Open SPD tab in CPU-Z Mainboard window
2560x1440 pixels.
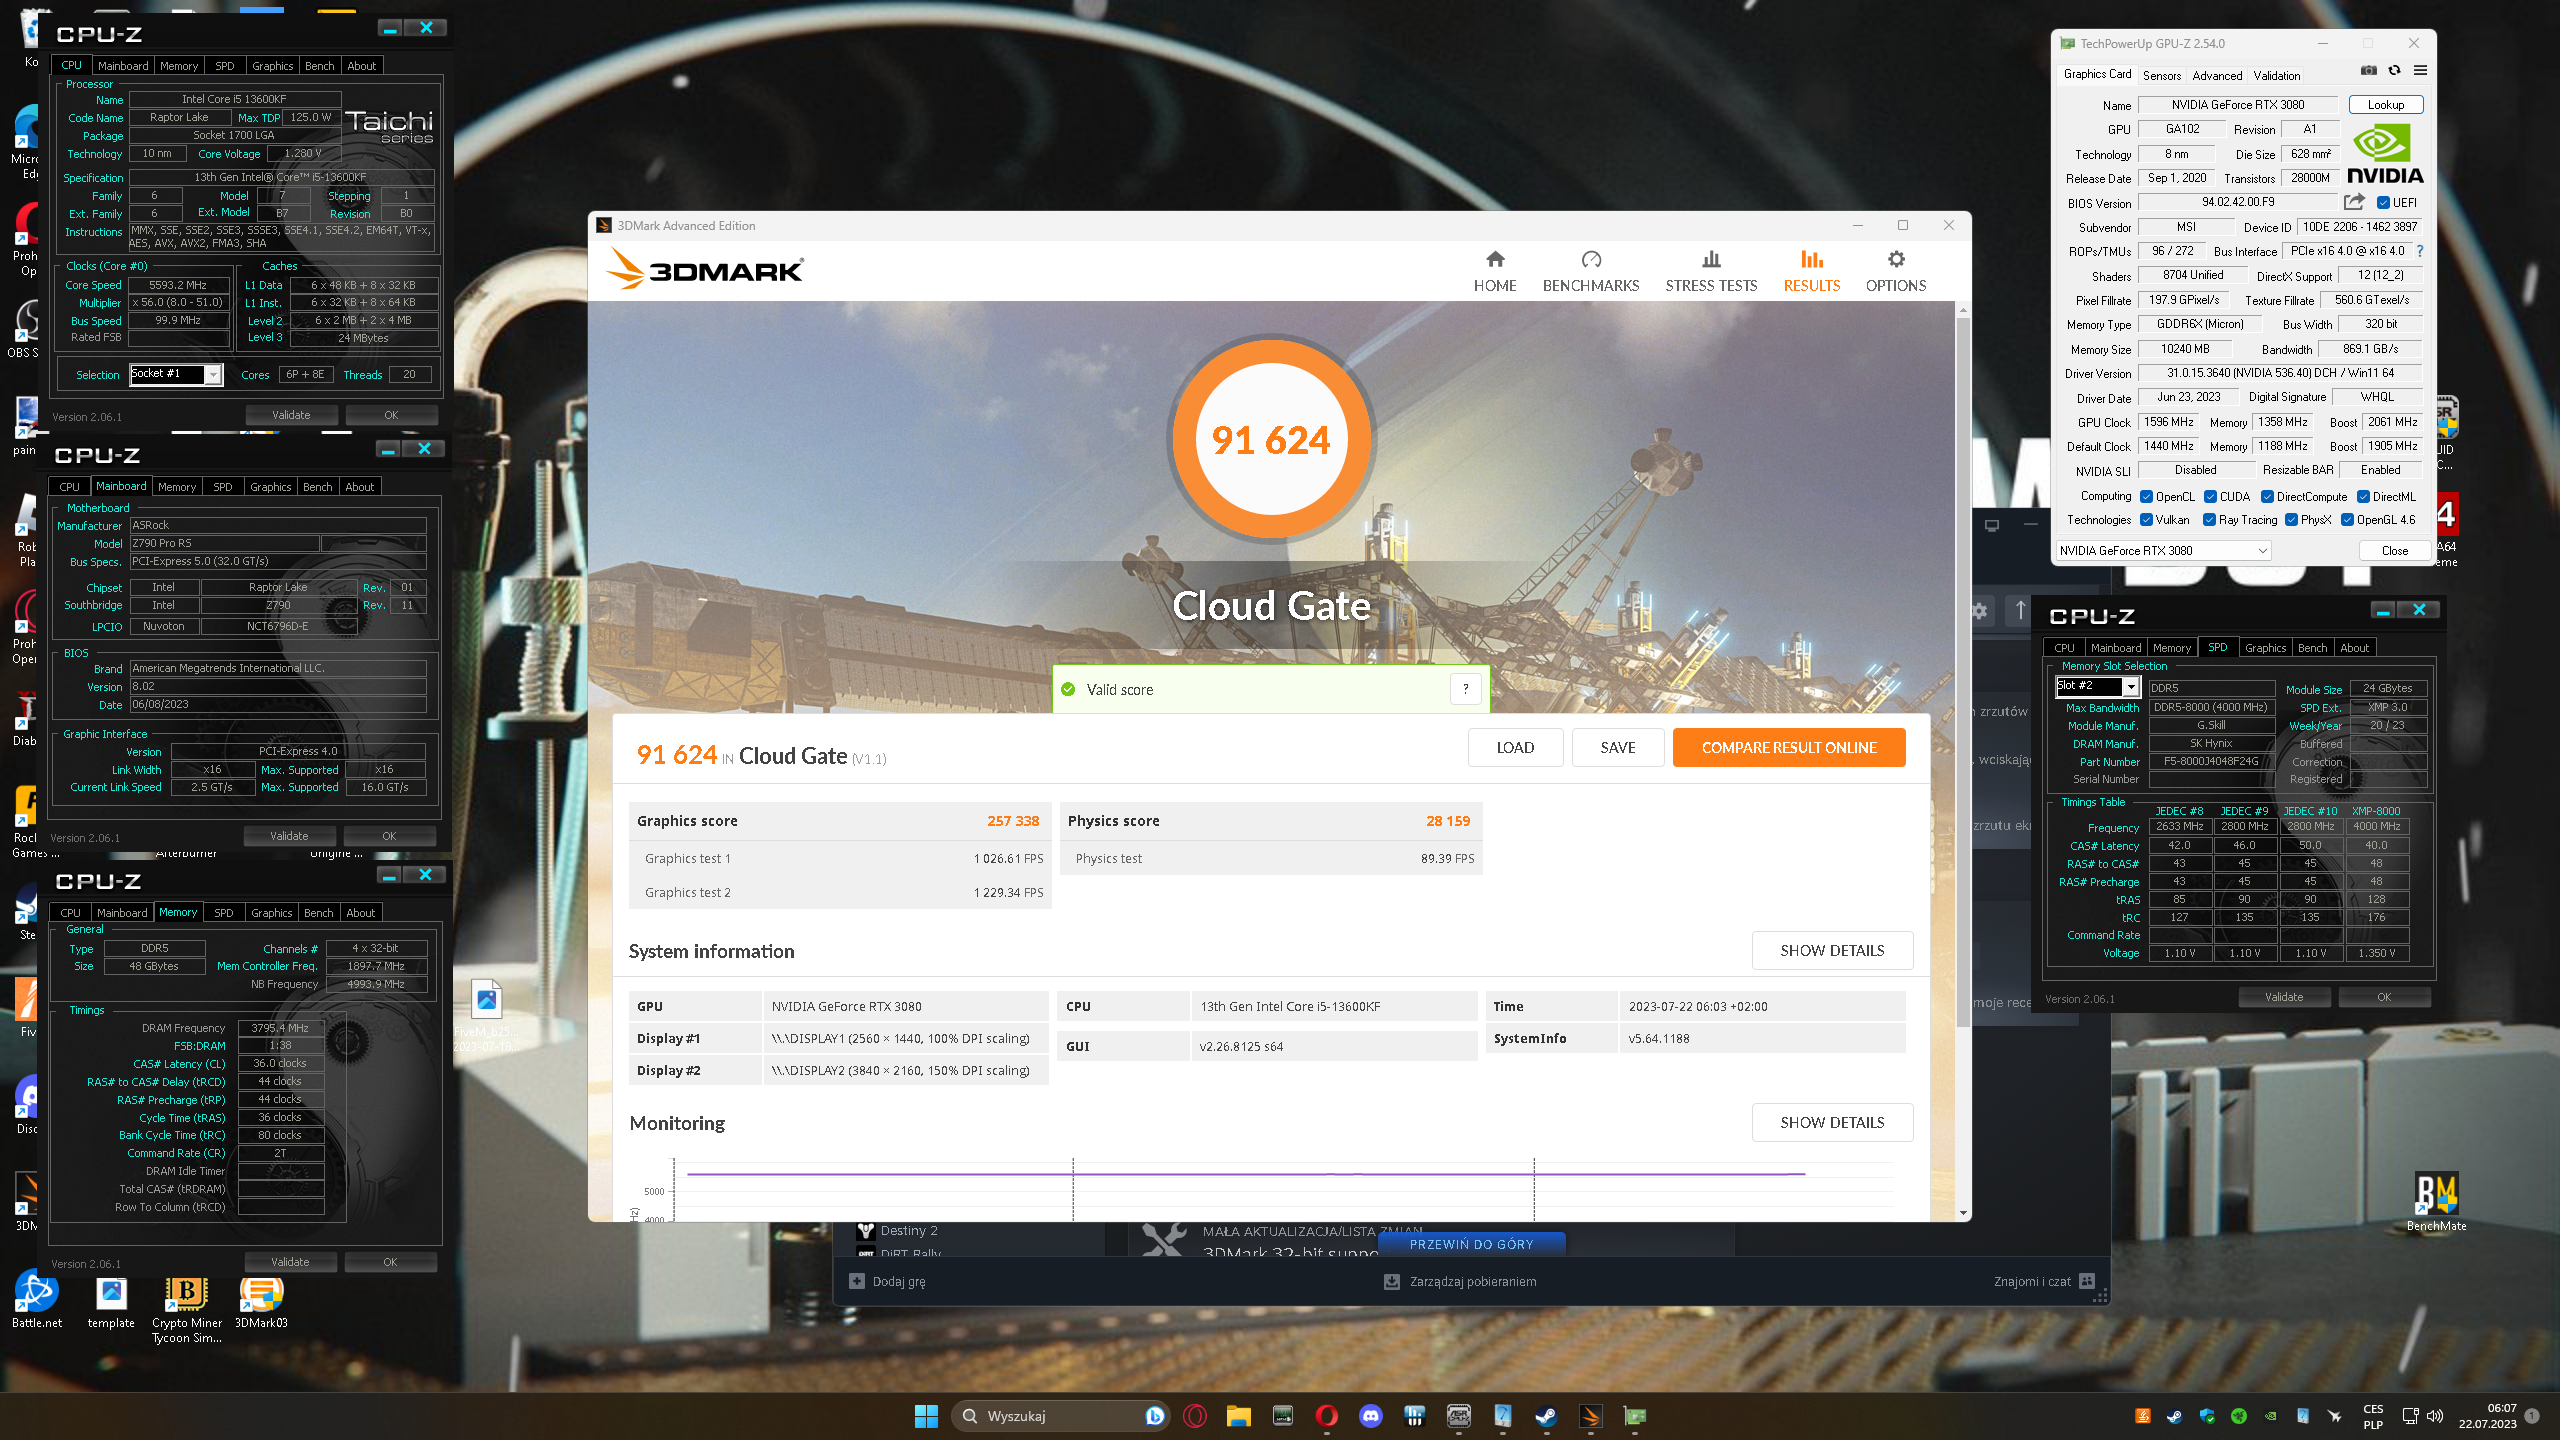point(223,487)
